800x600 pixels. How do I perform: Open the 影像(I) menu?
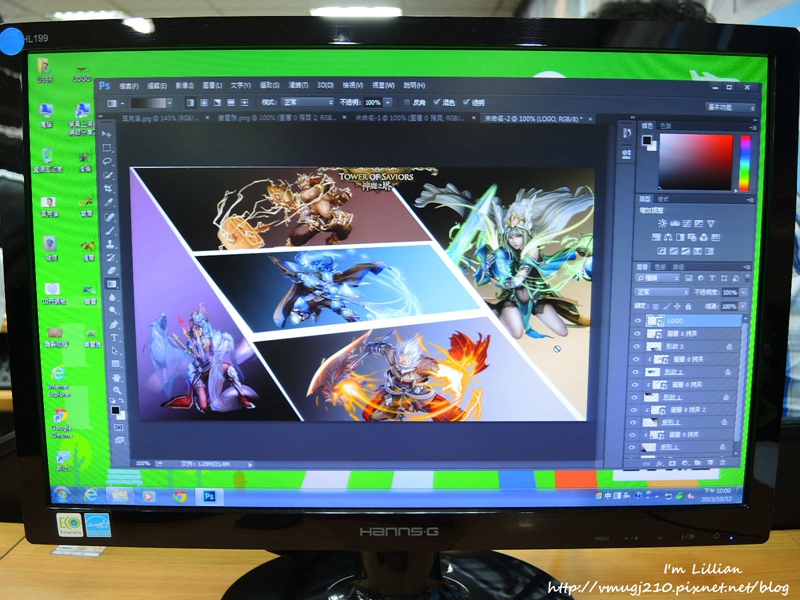tap(185, 86)
